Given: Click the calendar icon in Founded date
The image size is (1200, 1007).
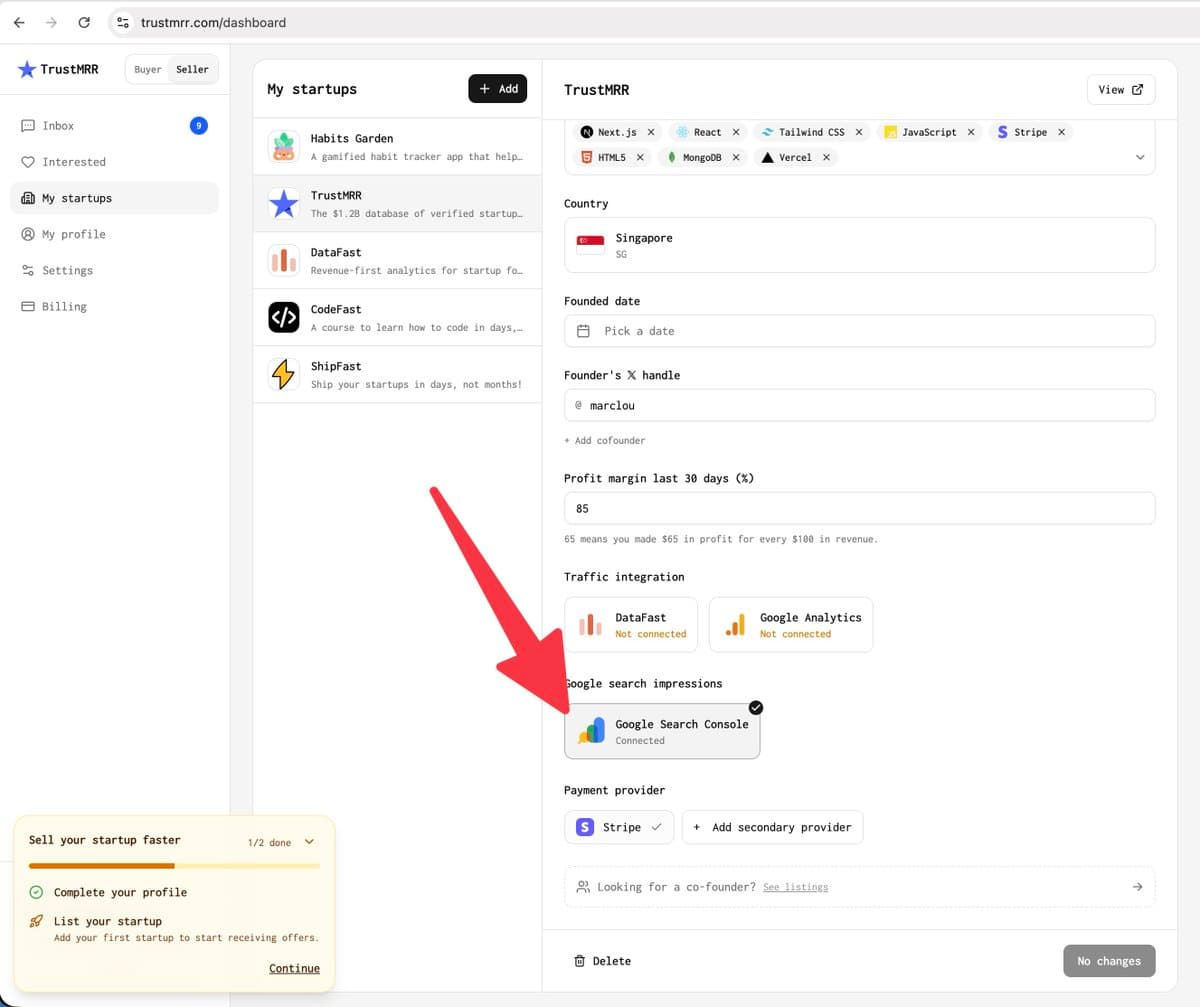Looking at the screenshot, I should pyautogui.click(x=583, y=331).
